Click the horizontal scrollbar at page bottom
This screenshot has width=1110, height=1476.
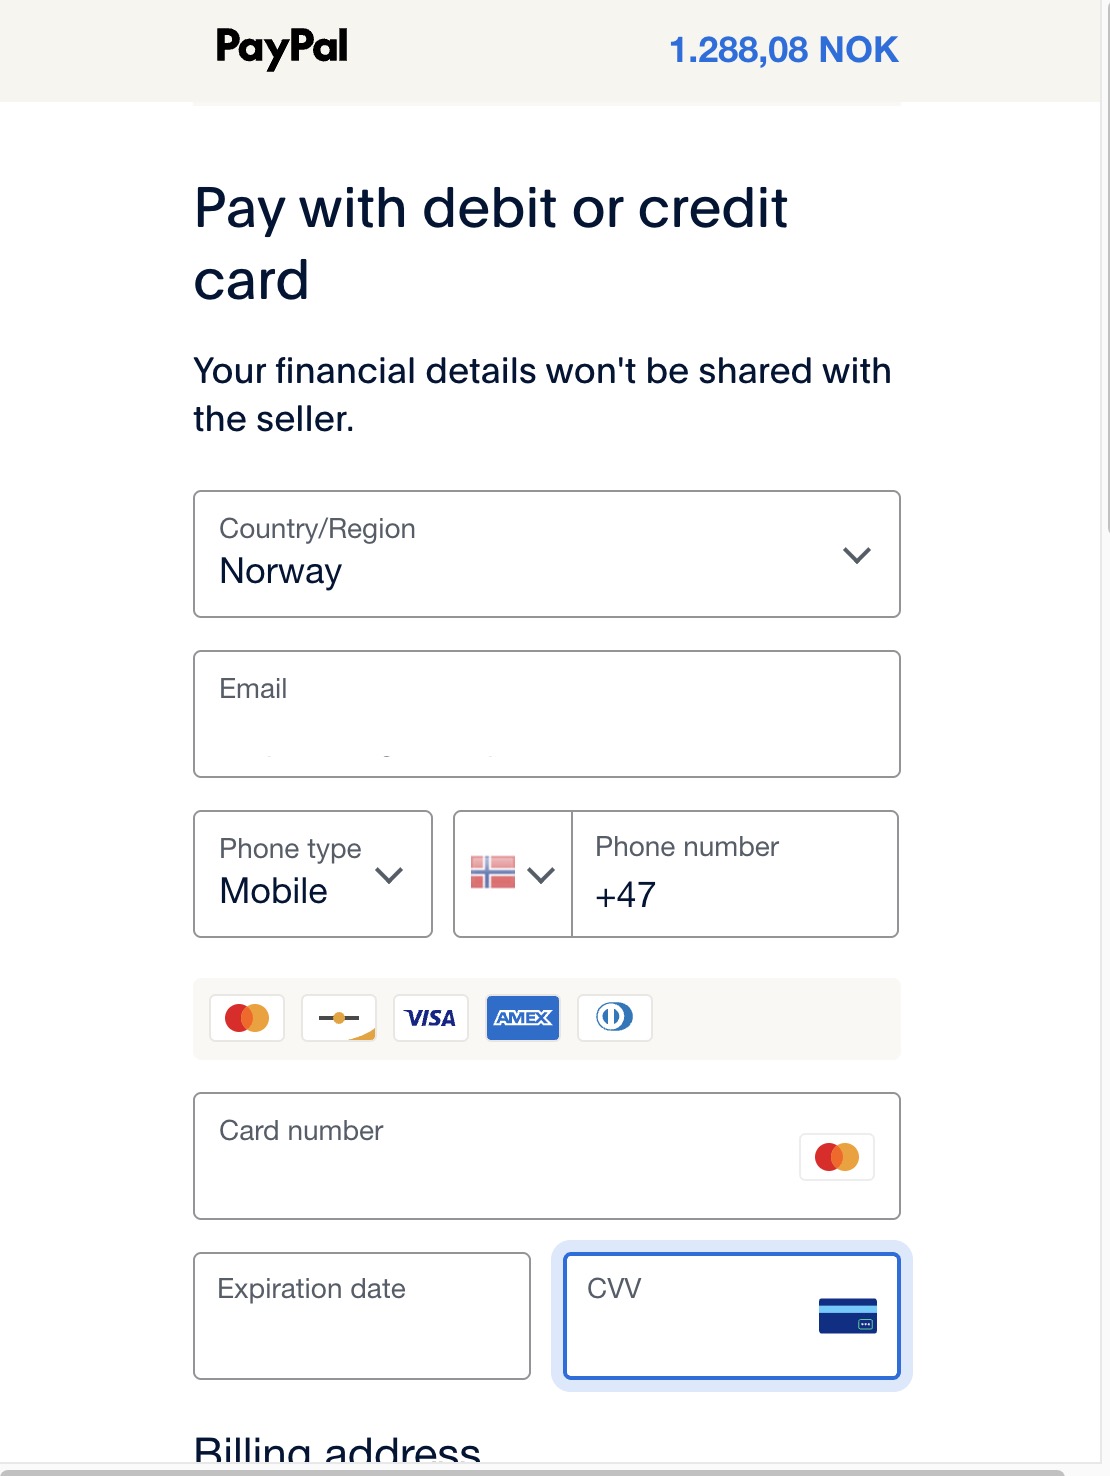pos(530,1472)
